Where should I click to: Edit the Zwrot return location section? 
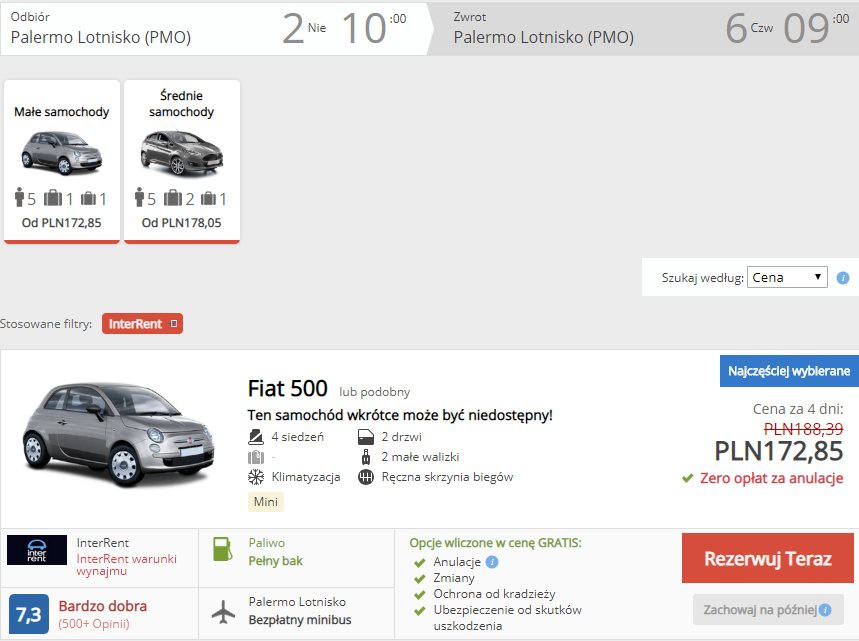(x=643, y=28)
